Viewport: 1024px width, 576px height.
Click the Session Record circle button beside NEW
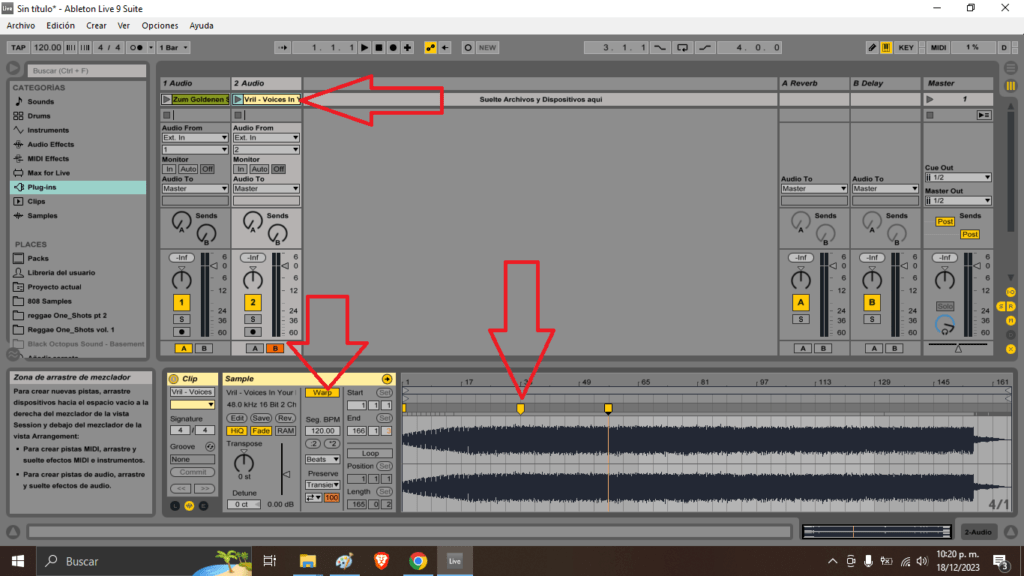[468, 48]
